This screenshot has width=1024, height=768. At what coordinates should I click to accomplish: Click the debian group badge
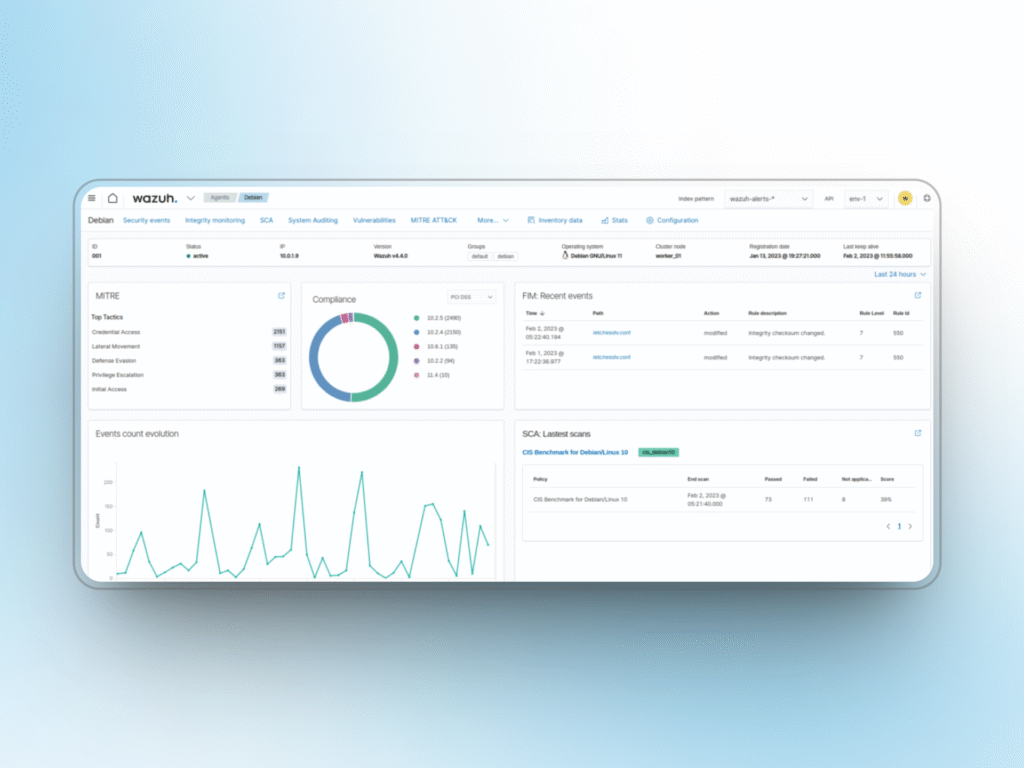coord(505,257)
